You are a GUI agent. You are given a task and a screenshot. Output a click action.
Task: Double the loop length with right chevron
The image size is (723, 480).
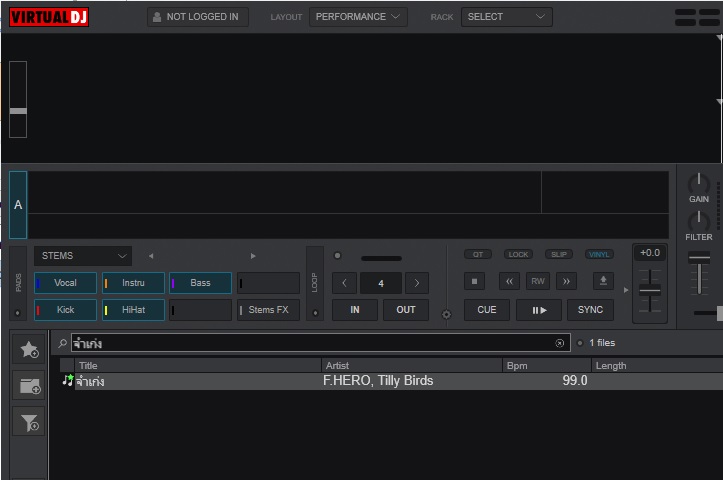(417, 283)
